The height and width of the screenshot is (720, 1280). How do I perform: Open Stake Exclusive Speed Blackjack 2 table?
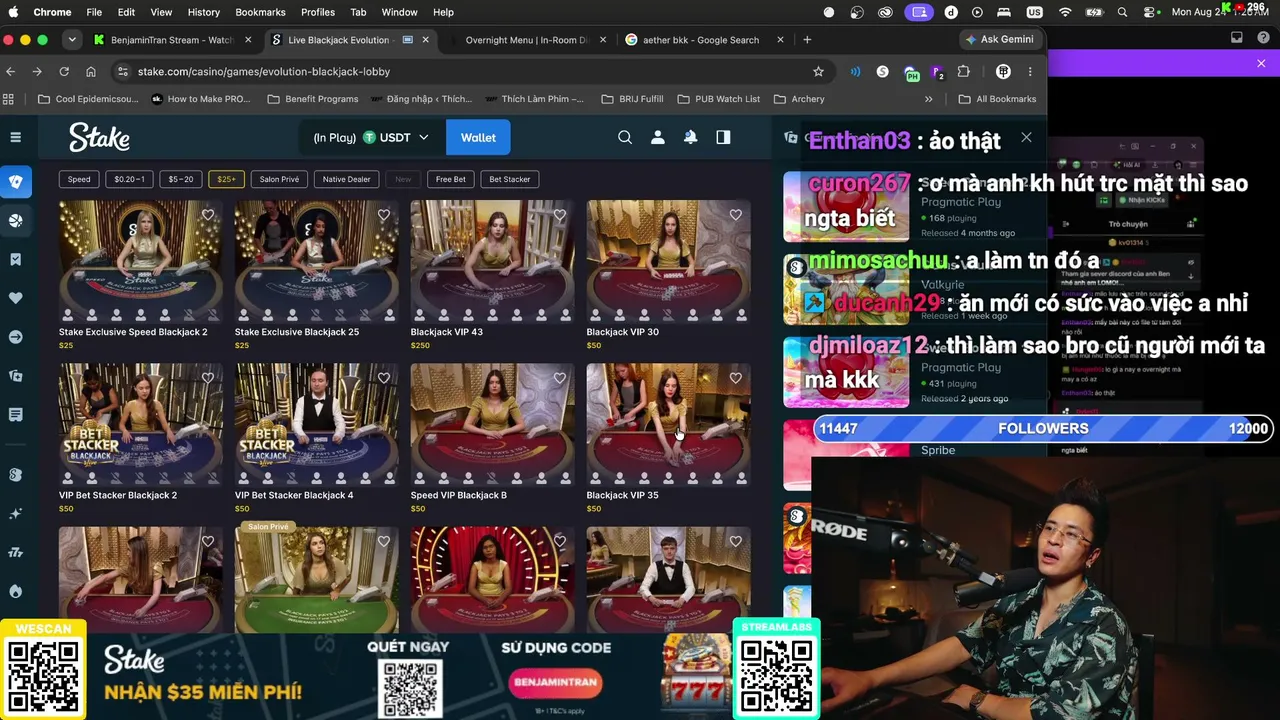(141, 261)
